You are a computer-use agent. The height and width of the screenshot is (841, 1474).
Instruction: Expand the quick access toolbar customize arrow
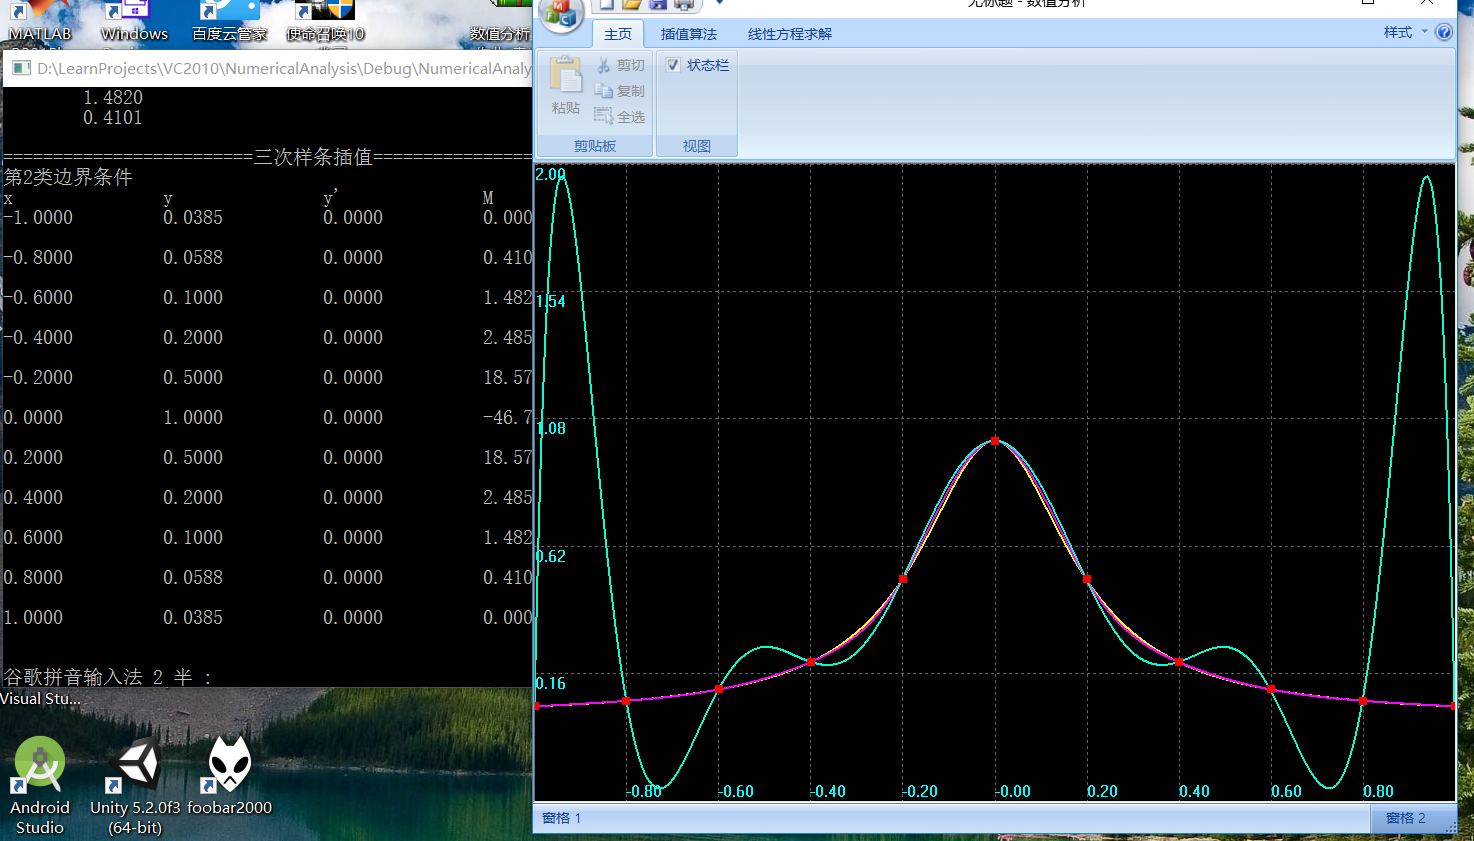719,4
